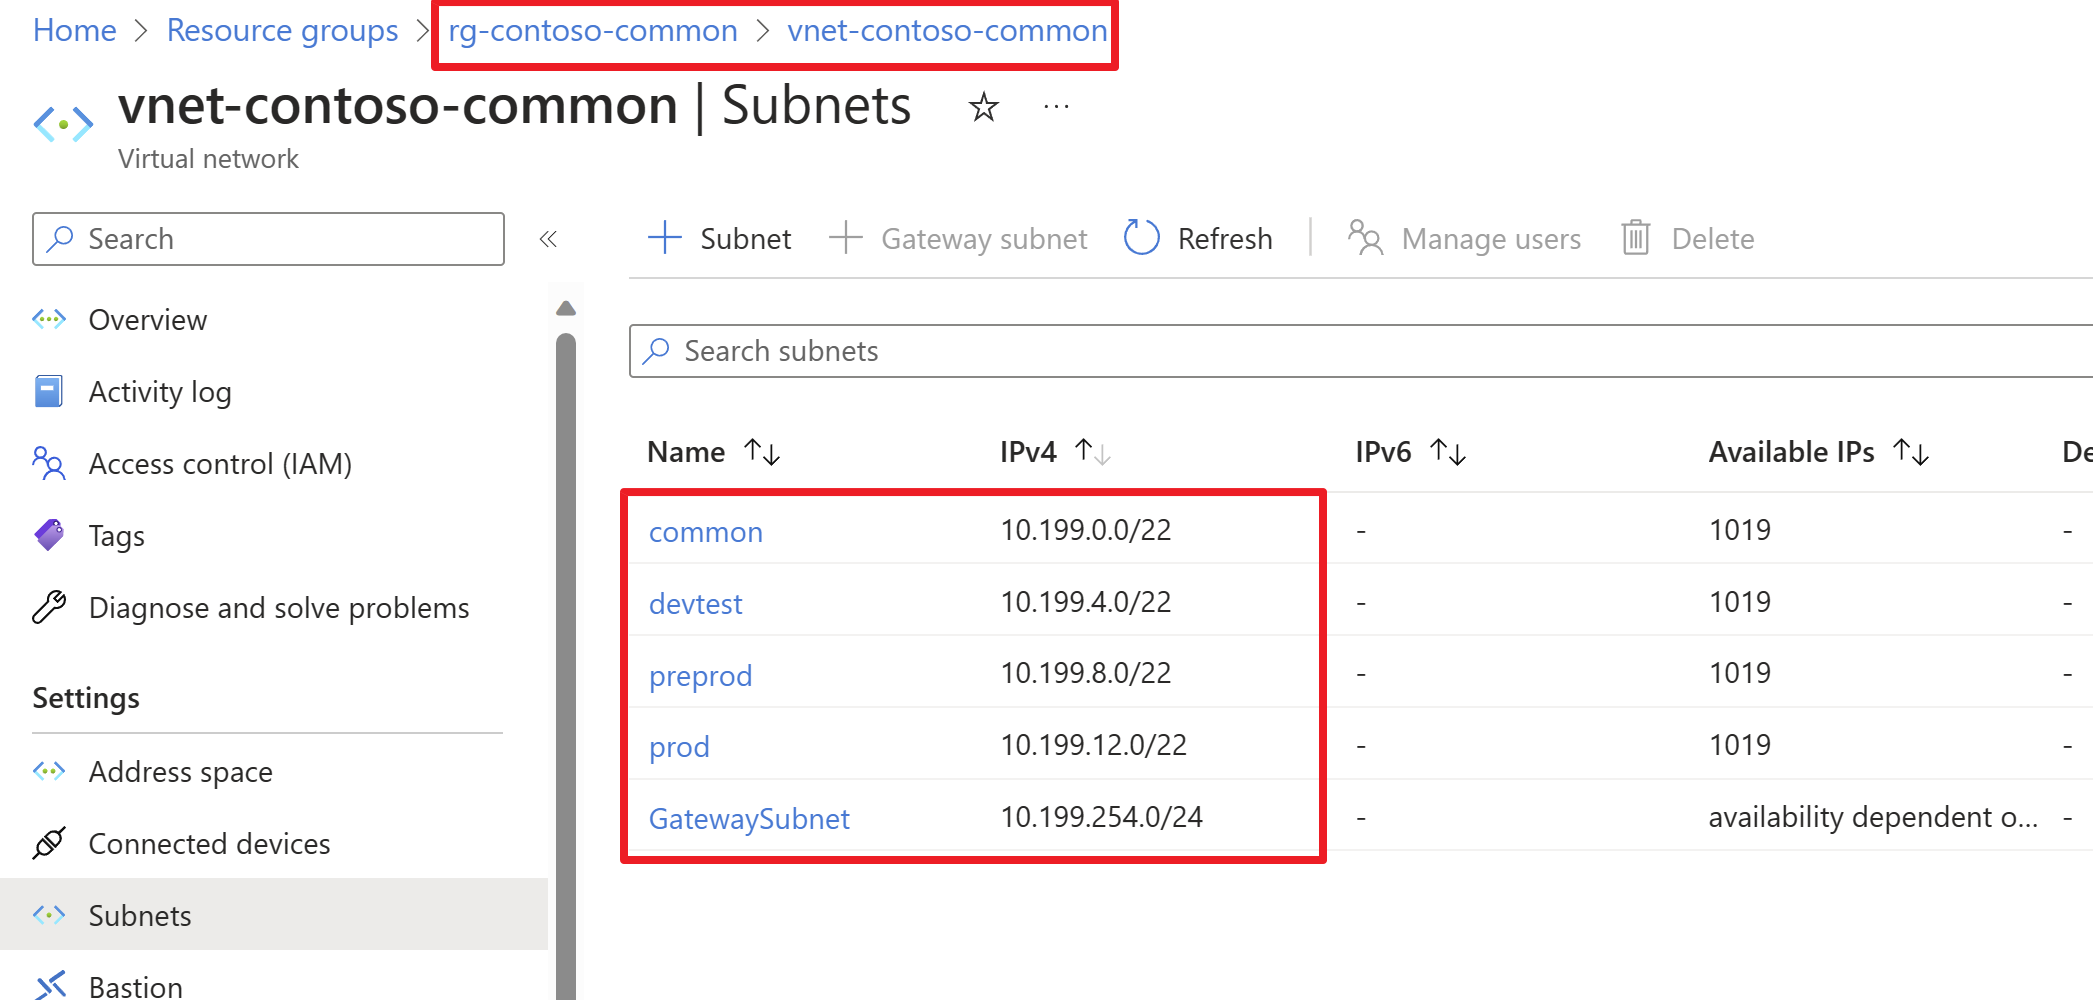The height and width of the screenshot is (1000, 2093).
Task: Click the Access control (IAM) icon
Action: point(49,464)
